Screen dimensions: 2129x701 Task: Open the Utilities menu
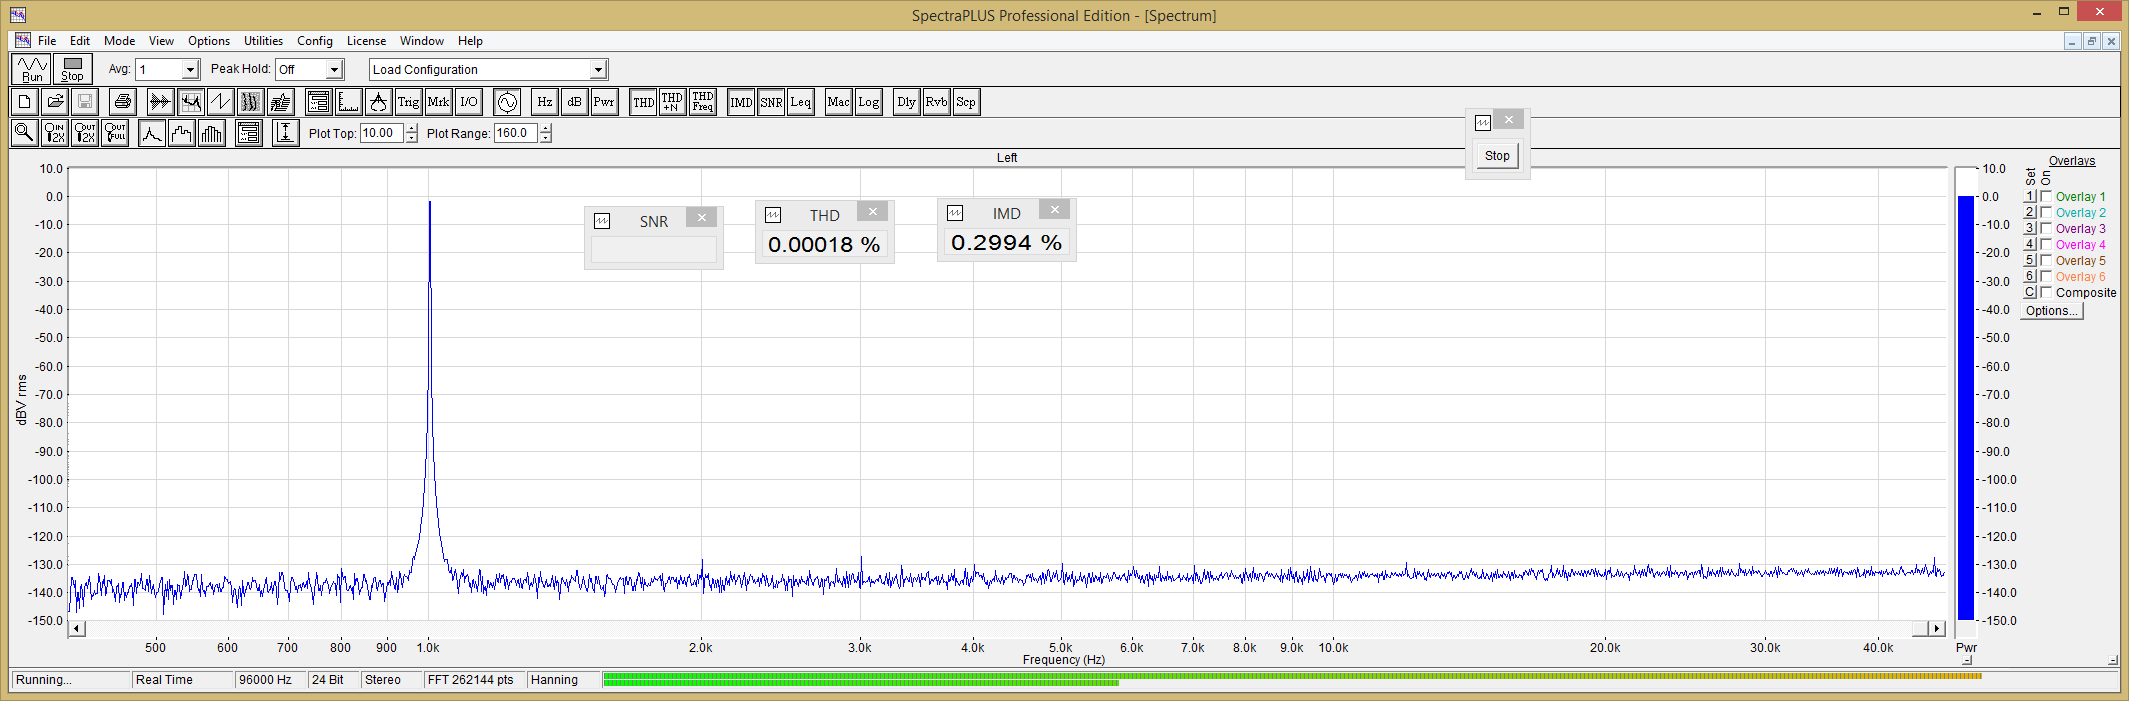(x=263, y=41)
